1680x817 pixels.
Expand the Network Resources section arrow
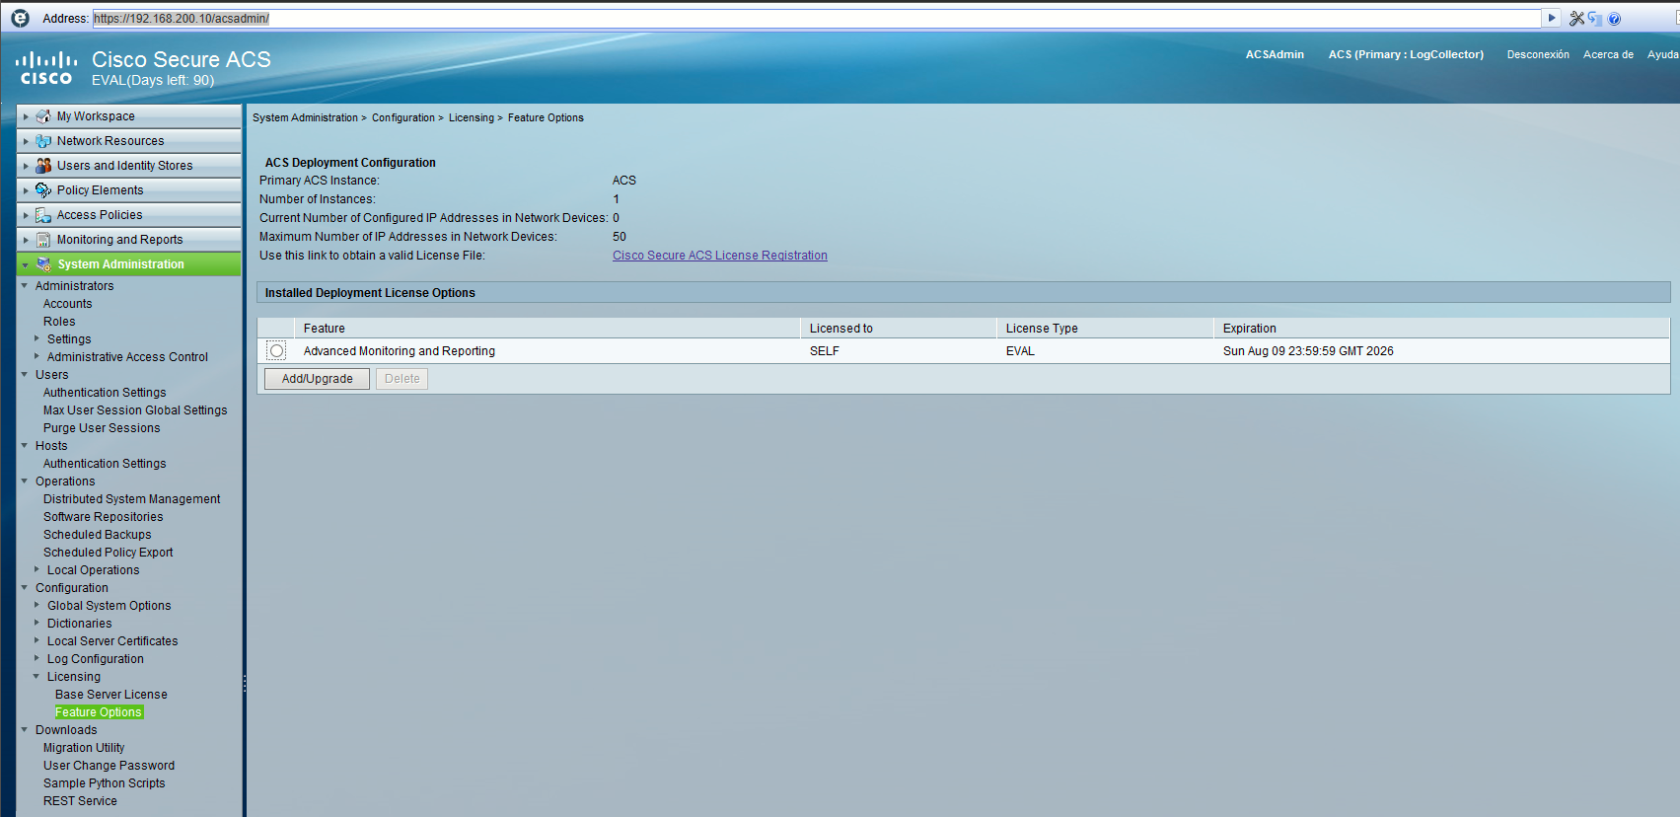tap(26, 141)
